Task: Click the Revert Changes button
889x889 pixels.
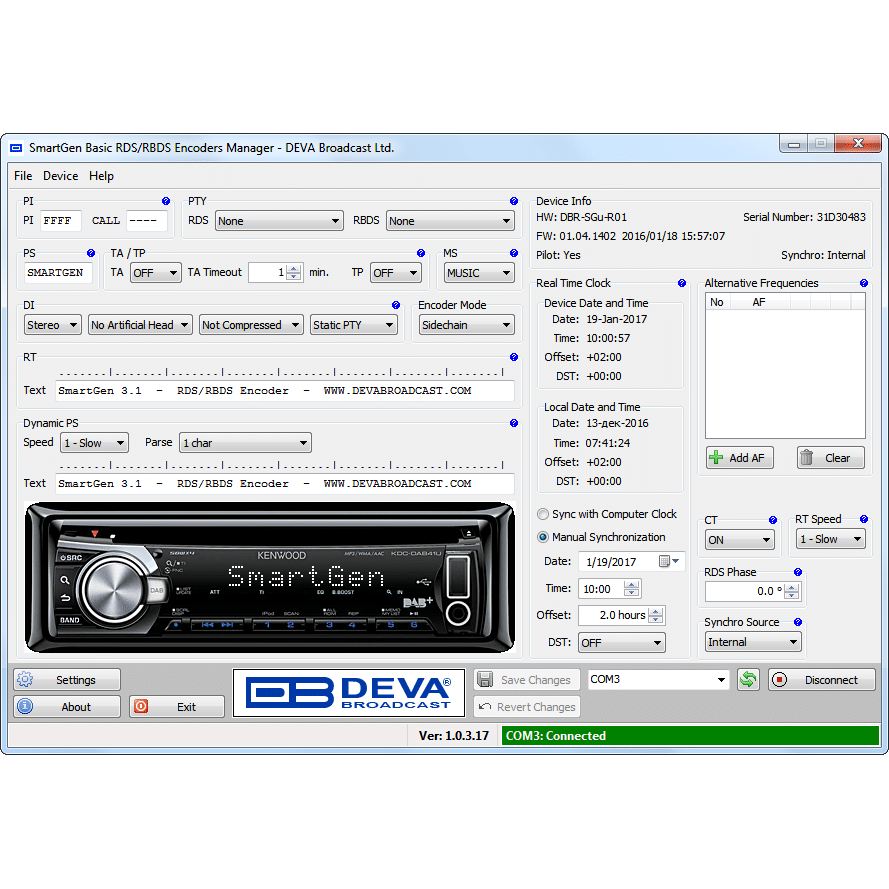Action: tap(527, 706)
